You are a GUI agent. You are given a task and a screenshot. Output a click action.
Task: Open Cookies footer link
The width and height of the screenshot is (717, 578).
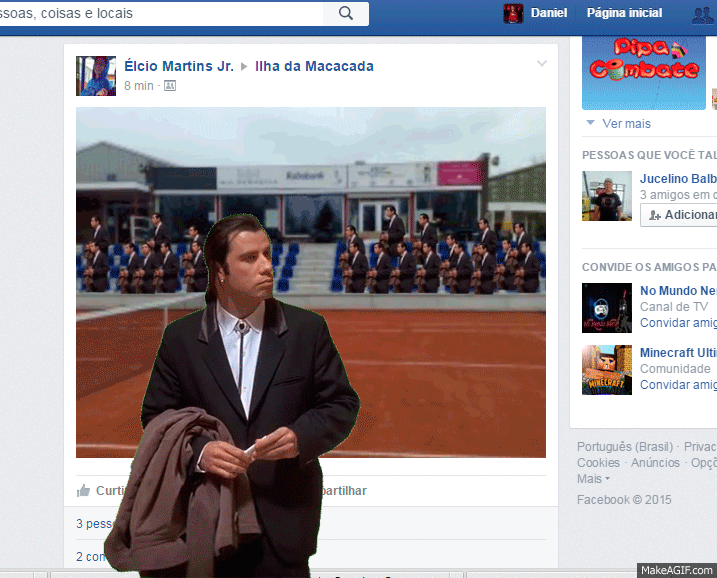pos(598,463)
